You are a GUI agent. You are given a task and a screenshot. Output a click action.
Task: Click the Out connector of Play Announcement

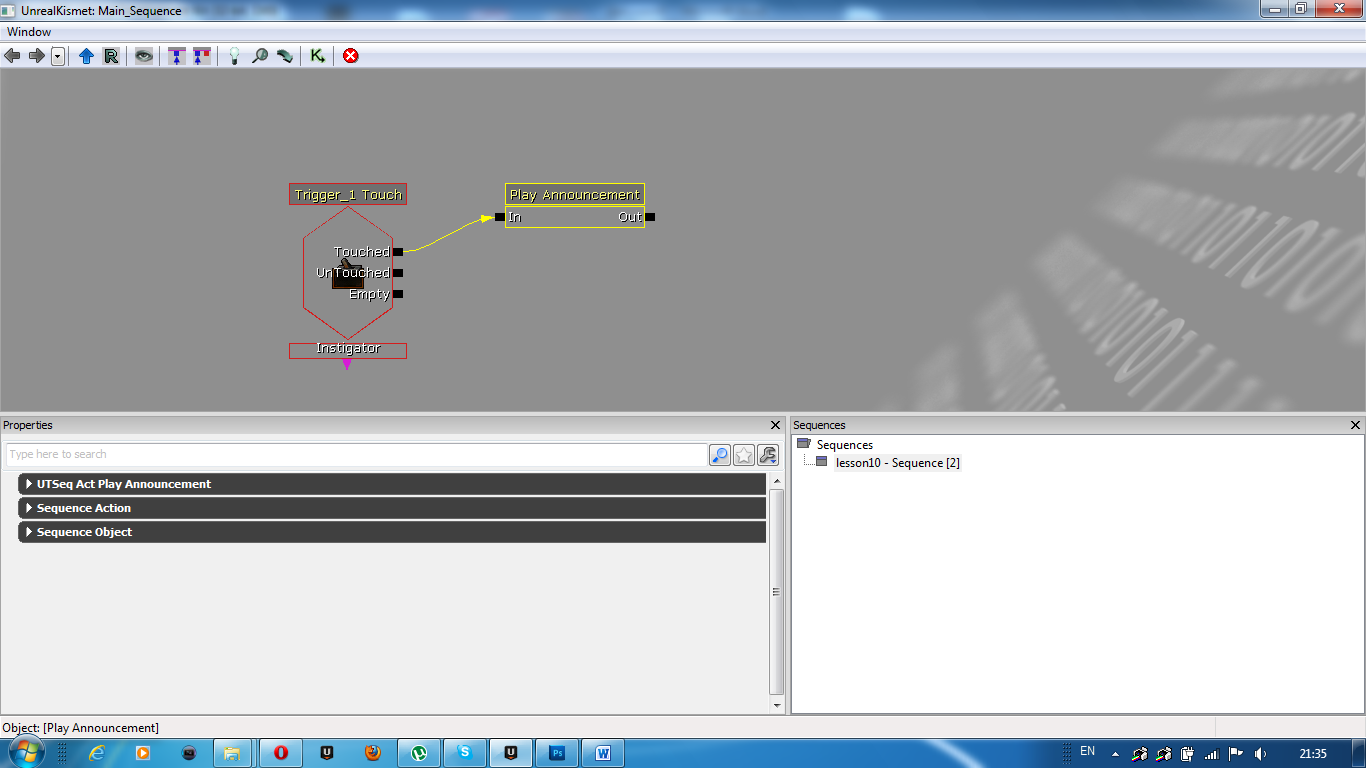[650, 217]
